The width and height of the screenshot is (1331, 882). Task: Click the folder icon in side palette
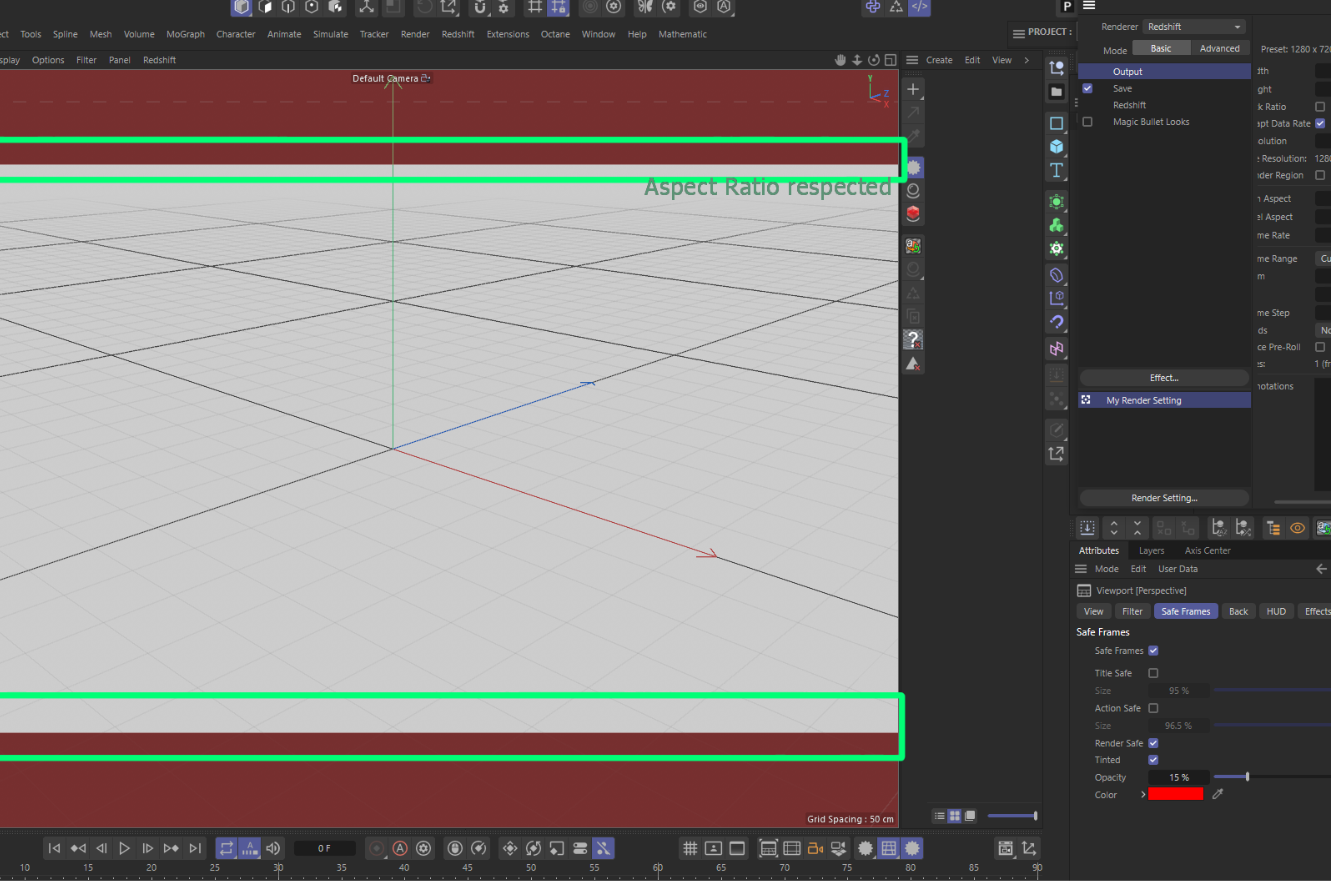pyautogui.click(x=1056, y=92)
